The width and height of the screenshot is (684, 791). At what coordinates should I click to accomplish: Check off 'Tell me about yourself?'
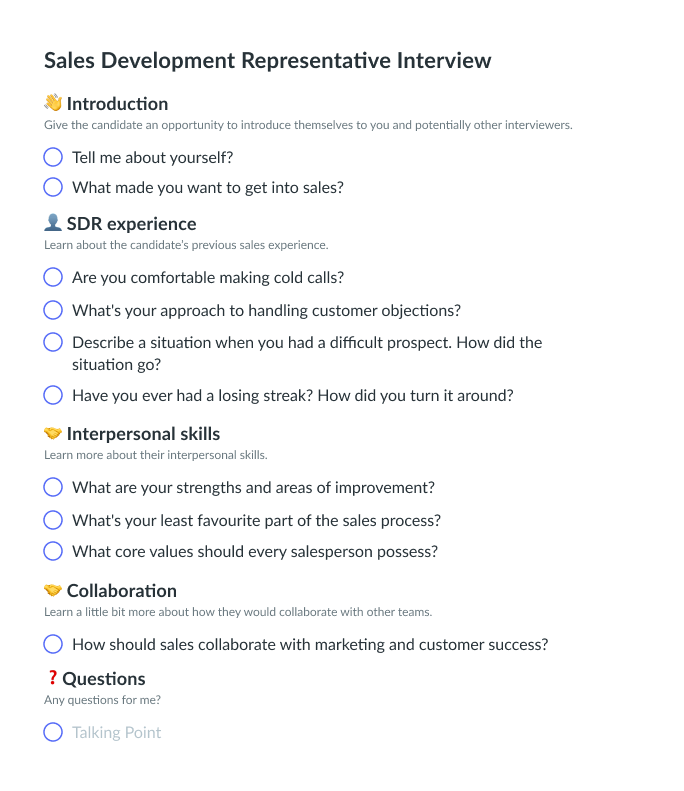(53, 157)
